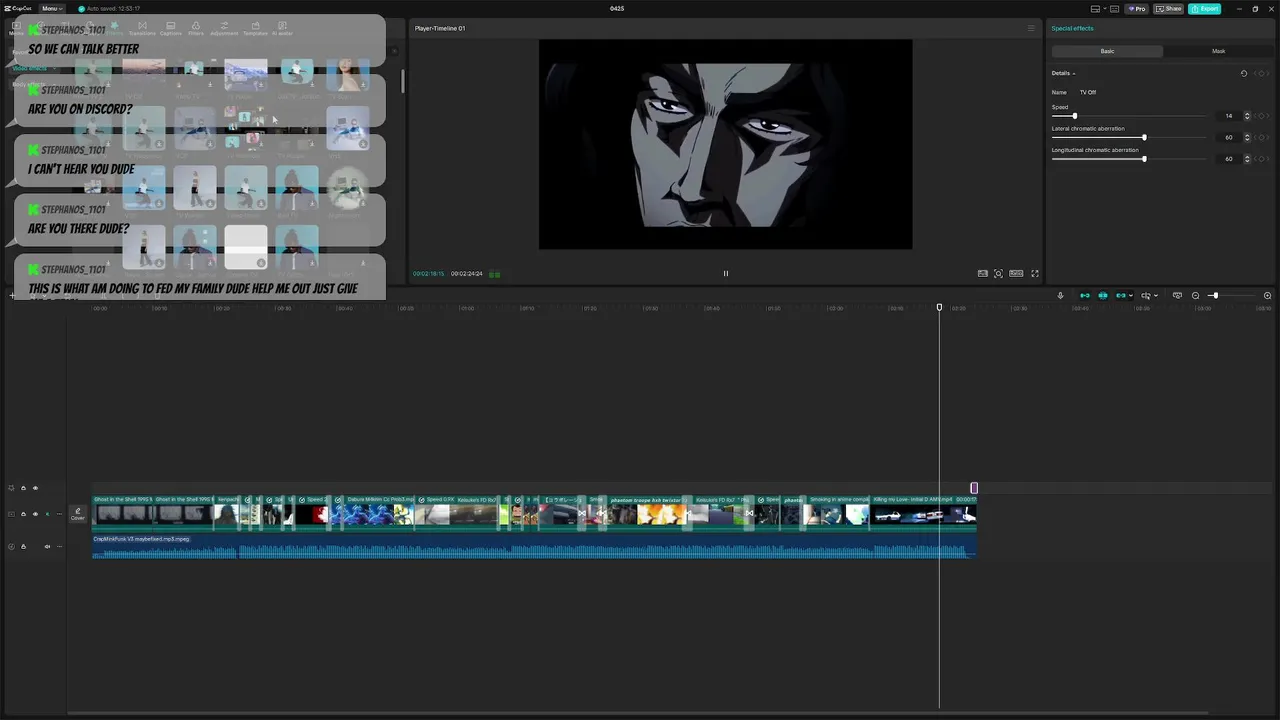Screen dimensions: 1280x720
Task: Open the Captions tab in top toolbar
Action: pos(171,28)
